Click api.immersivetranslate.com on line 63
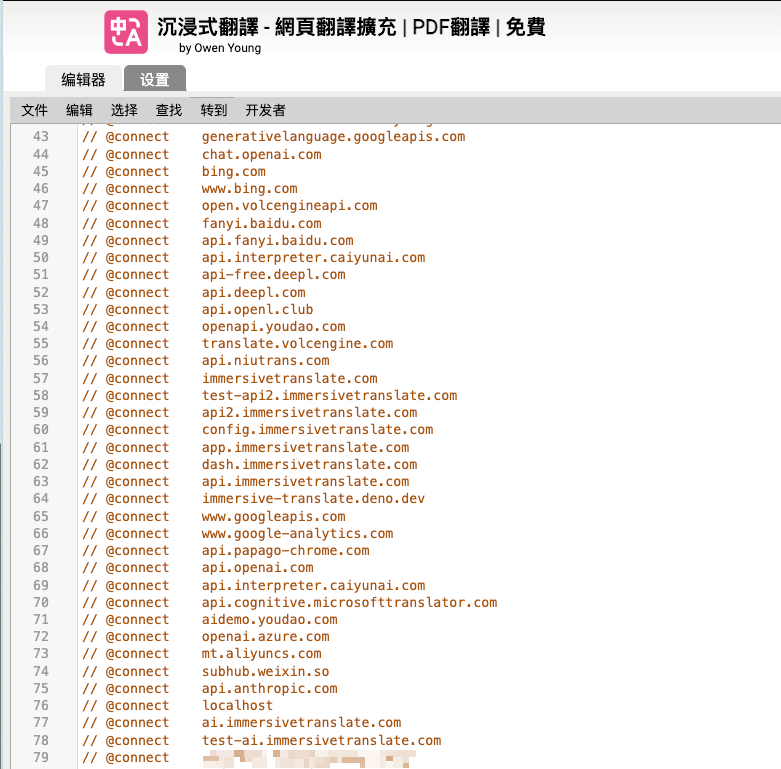This screenshot has width=781, height=769. (x=305, y=481)
